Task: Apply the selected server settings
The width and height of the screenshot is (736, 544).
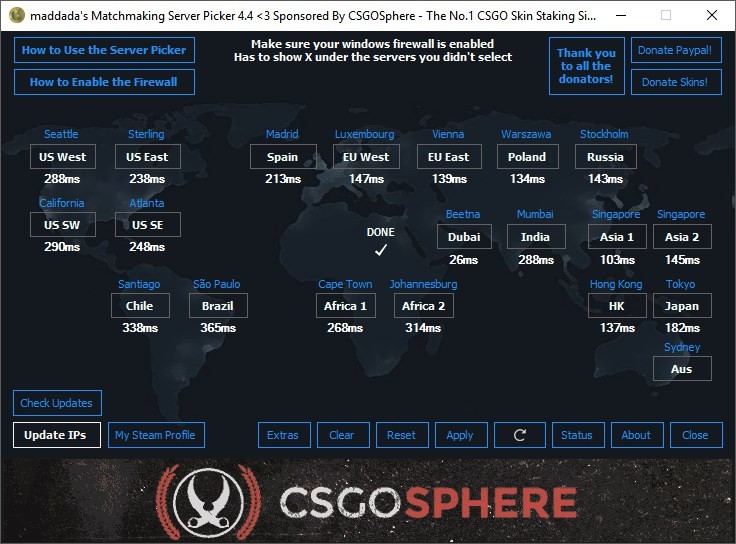Action: 460,435
